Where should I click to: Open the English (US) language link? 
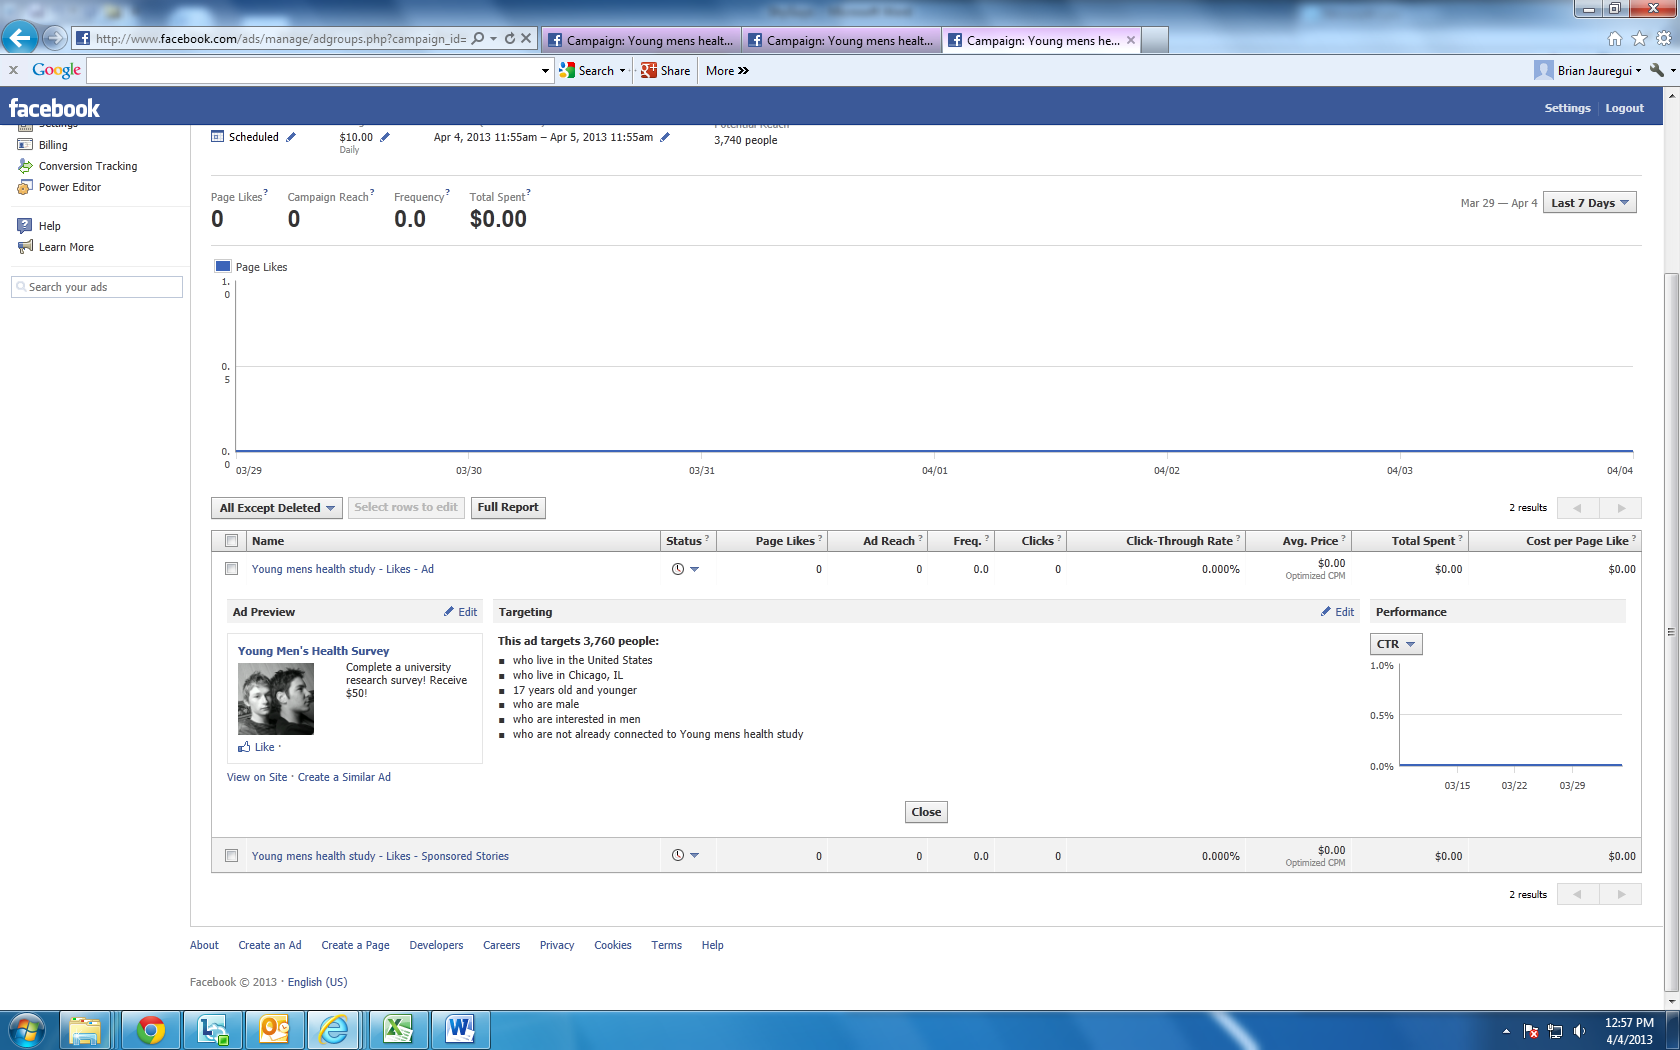point(318,982)
